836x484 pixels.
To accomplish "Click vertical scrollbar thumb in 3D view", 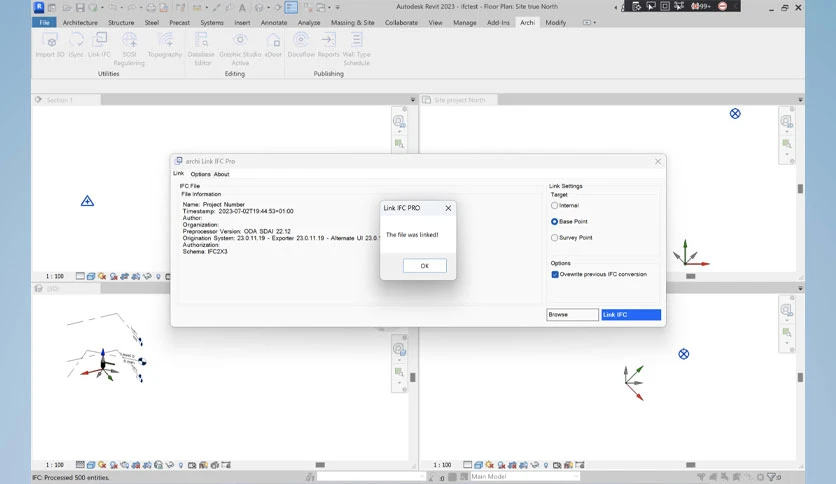I will click(413, 377).
